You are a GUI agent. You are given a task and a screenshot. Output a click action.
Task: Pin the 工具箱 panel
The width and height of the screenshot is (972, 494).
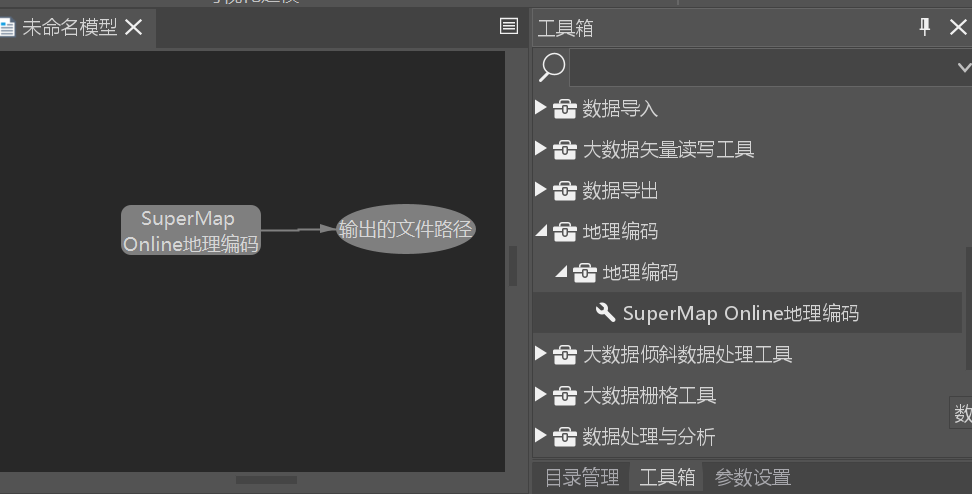click(925, 27)
